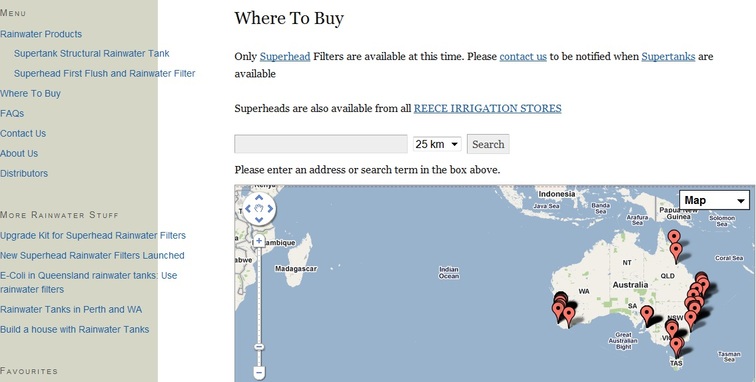Image resolution: width=756 pixels, height=382 pixels.
Task: Pan the map up with arrow control
Action: pos(259,198)
